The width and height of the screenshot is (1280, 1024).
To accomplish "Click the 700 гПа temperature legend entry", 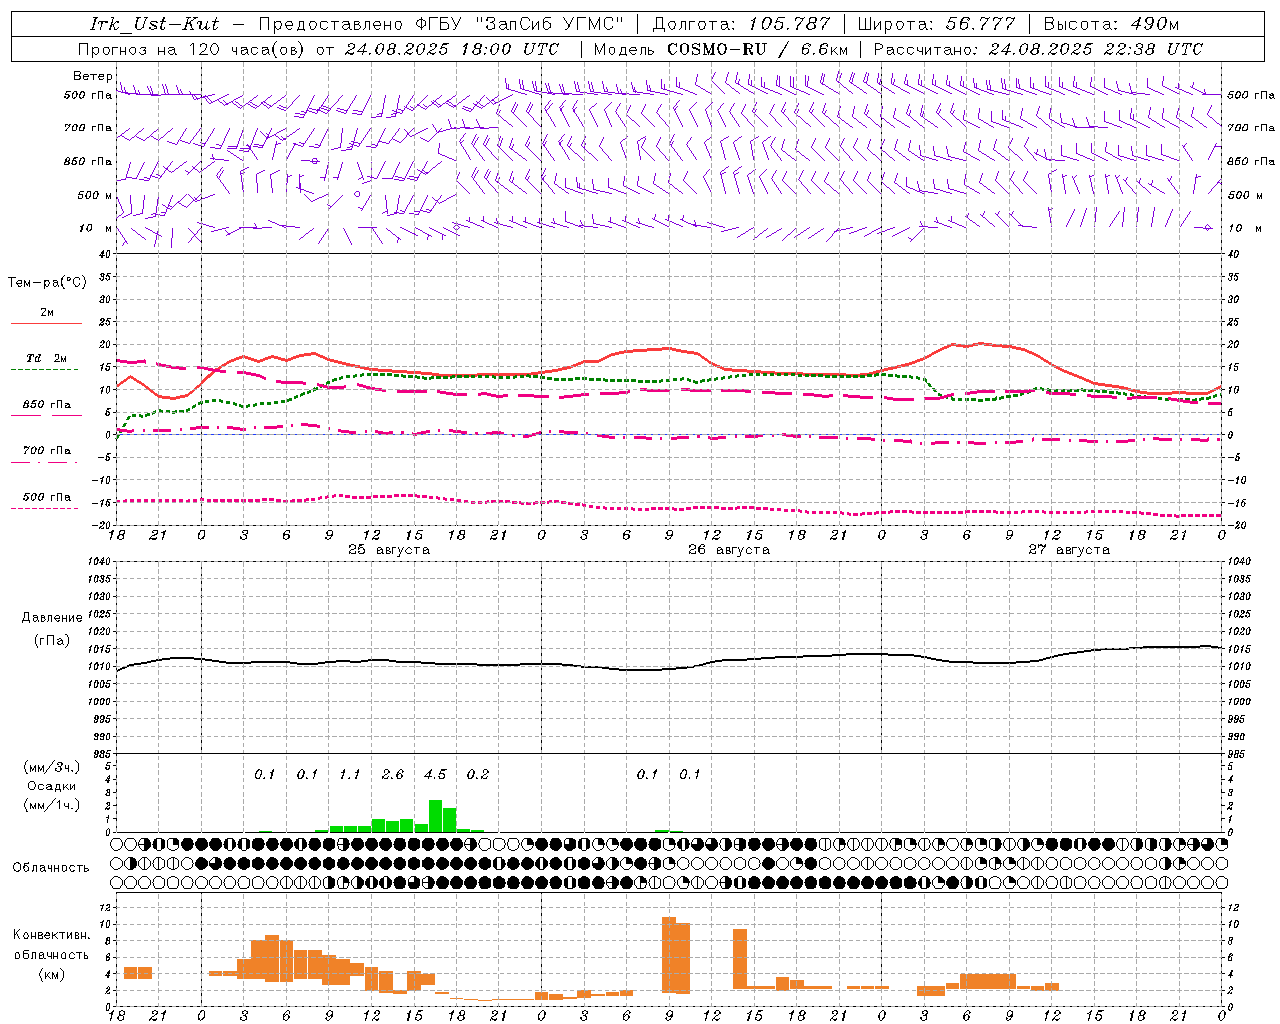I will point(46,450).
